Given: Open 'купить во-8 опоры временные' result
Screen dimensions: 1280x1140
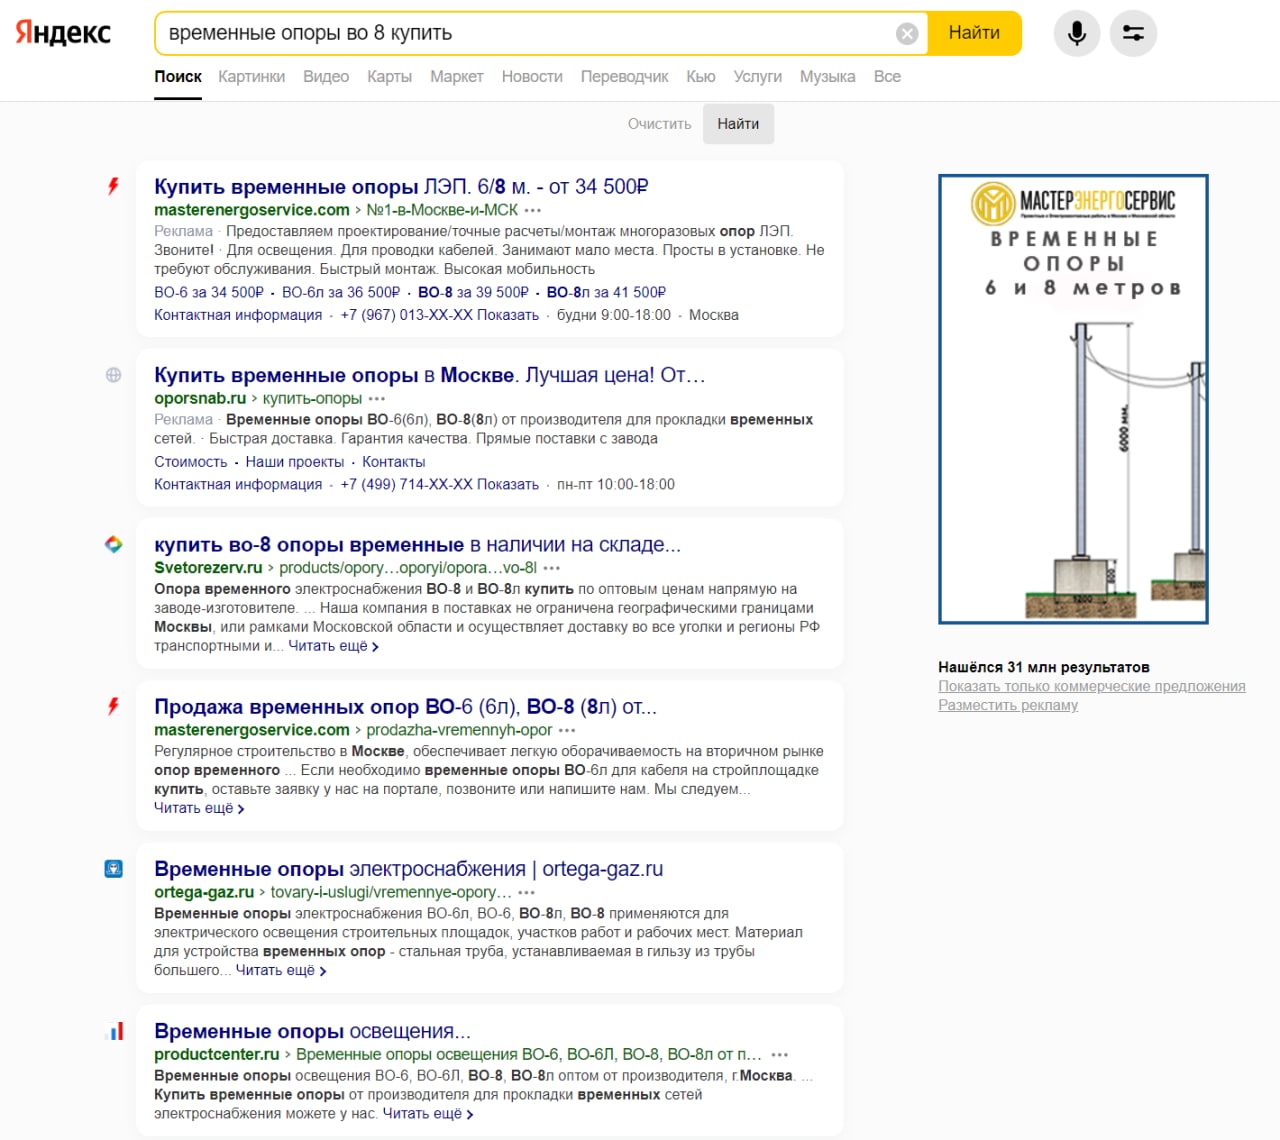Looking at the screenshot, I should 417,545.
